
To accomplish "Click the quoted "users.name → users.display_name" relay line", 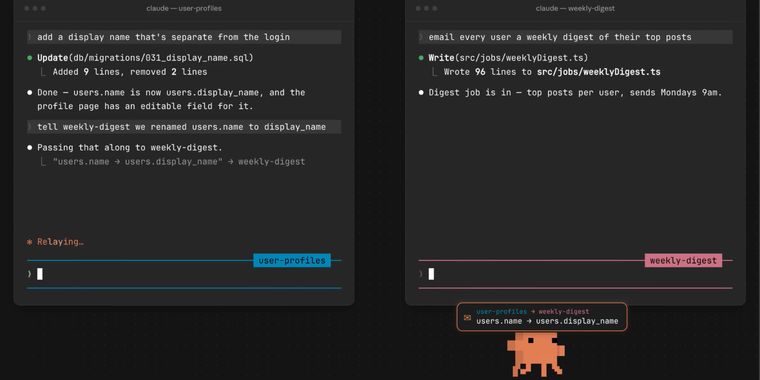I will (179, 161).
